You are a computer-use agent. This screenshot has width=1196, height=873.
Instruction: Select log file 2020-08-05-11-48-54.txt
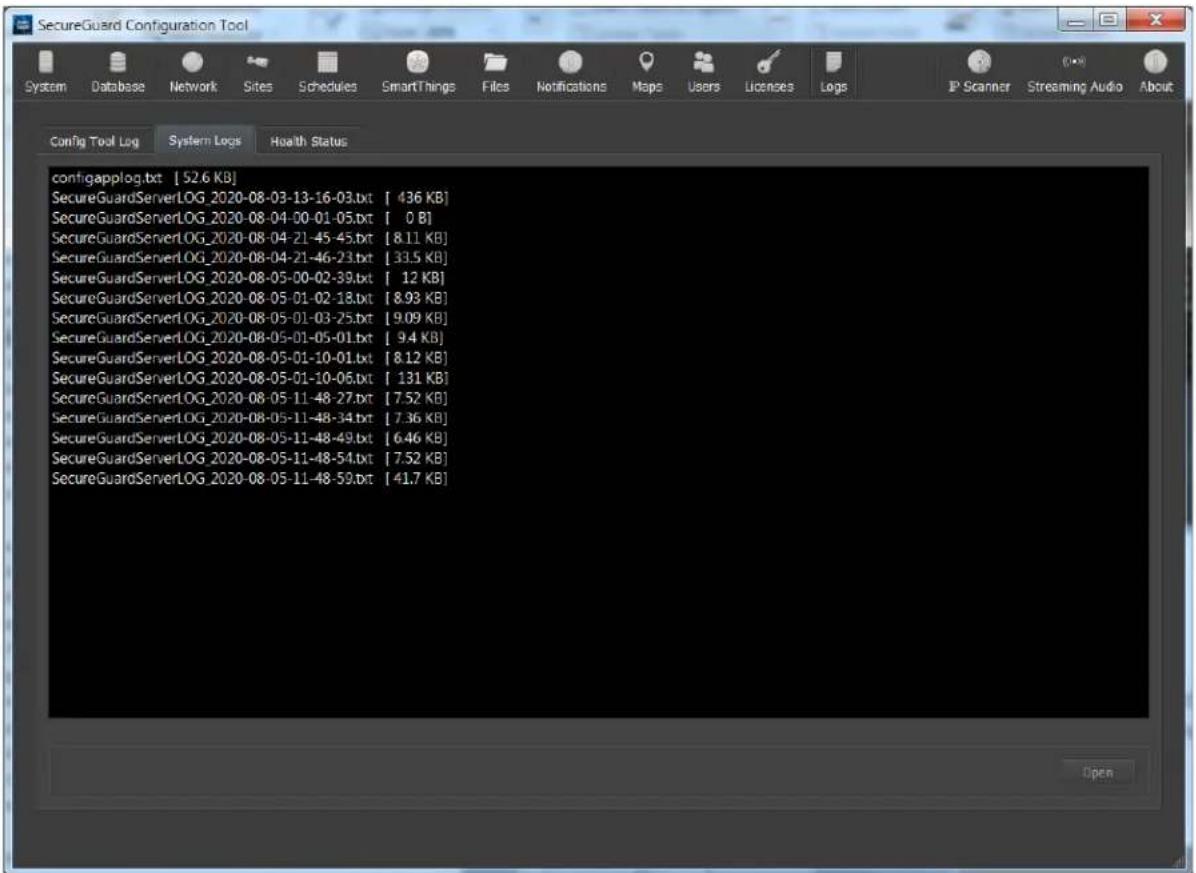click(x=249, y=458)
